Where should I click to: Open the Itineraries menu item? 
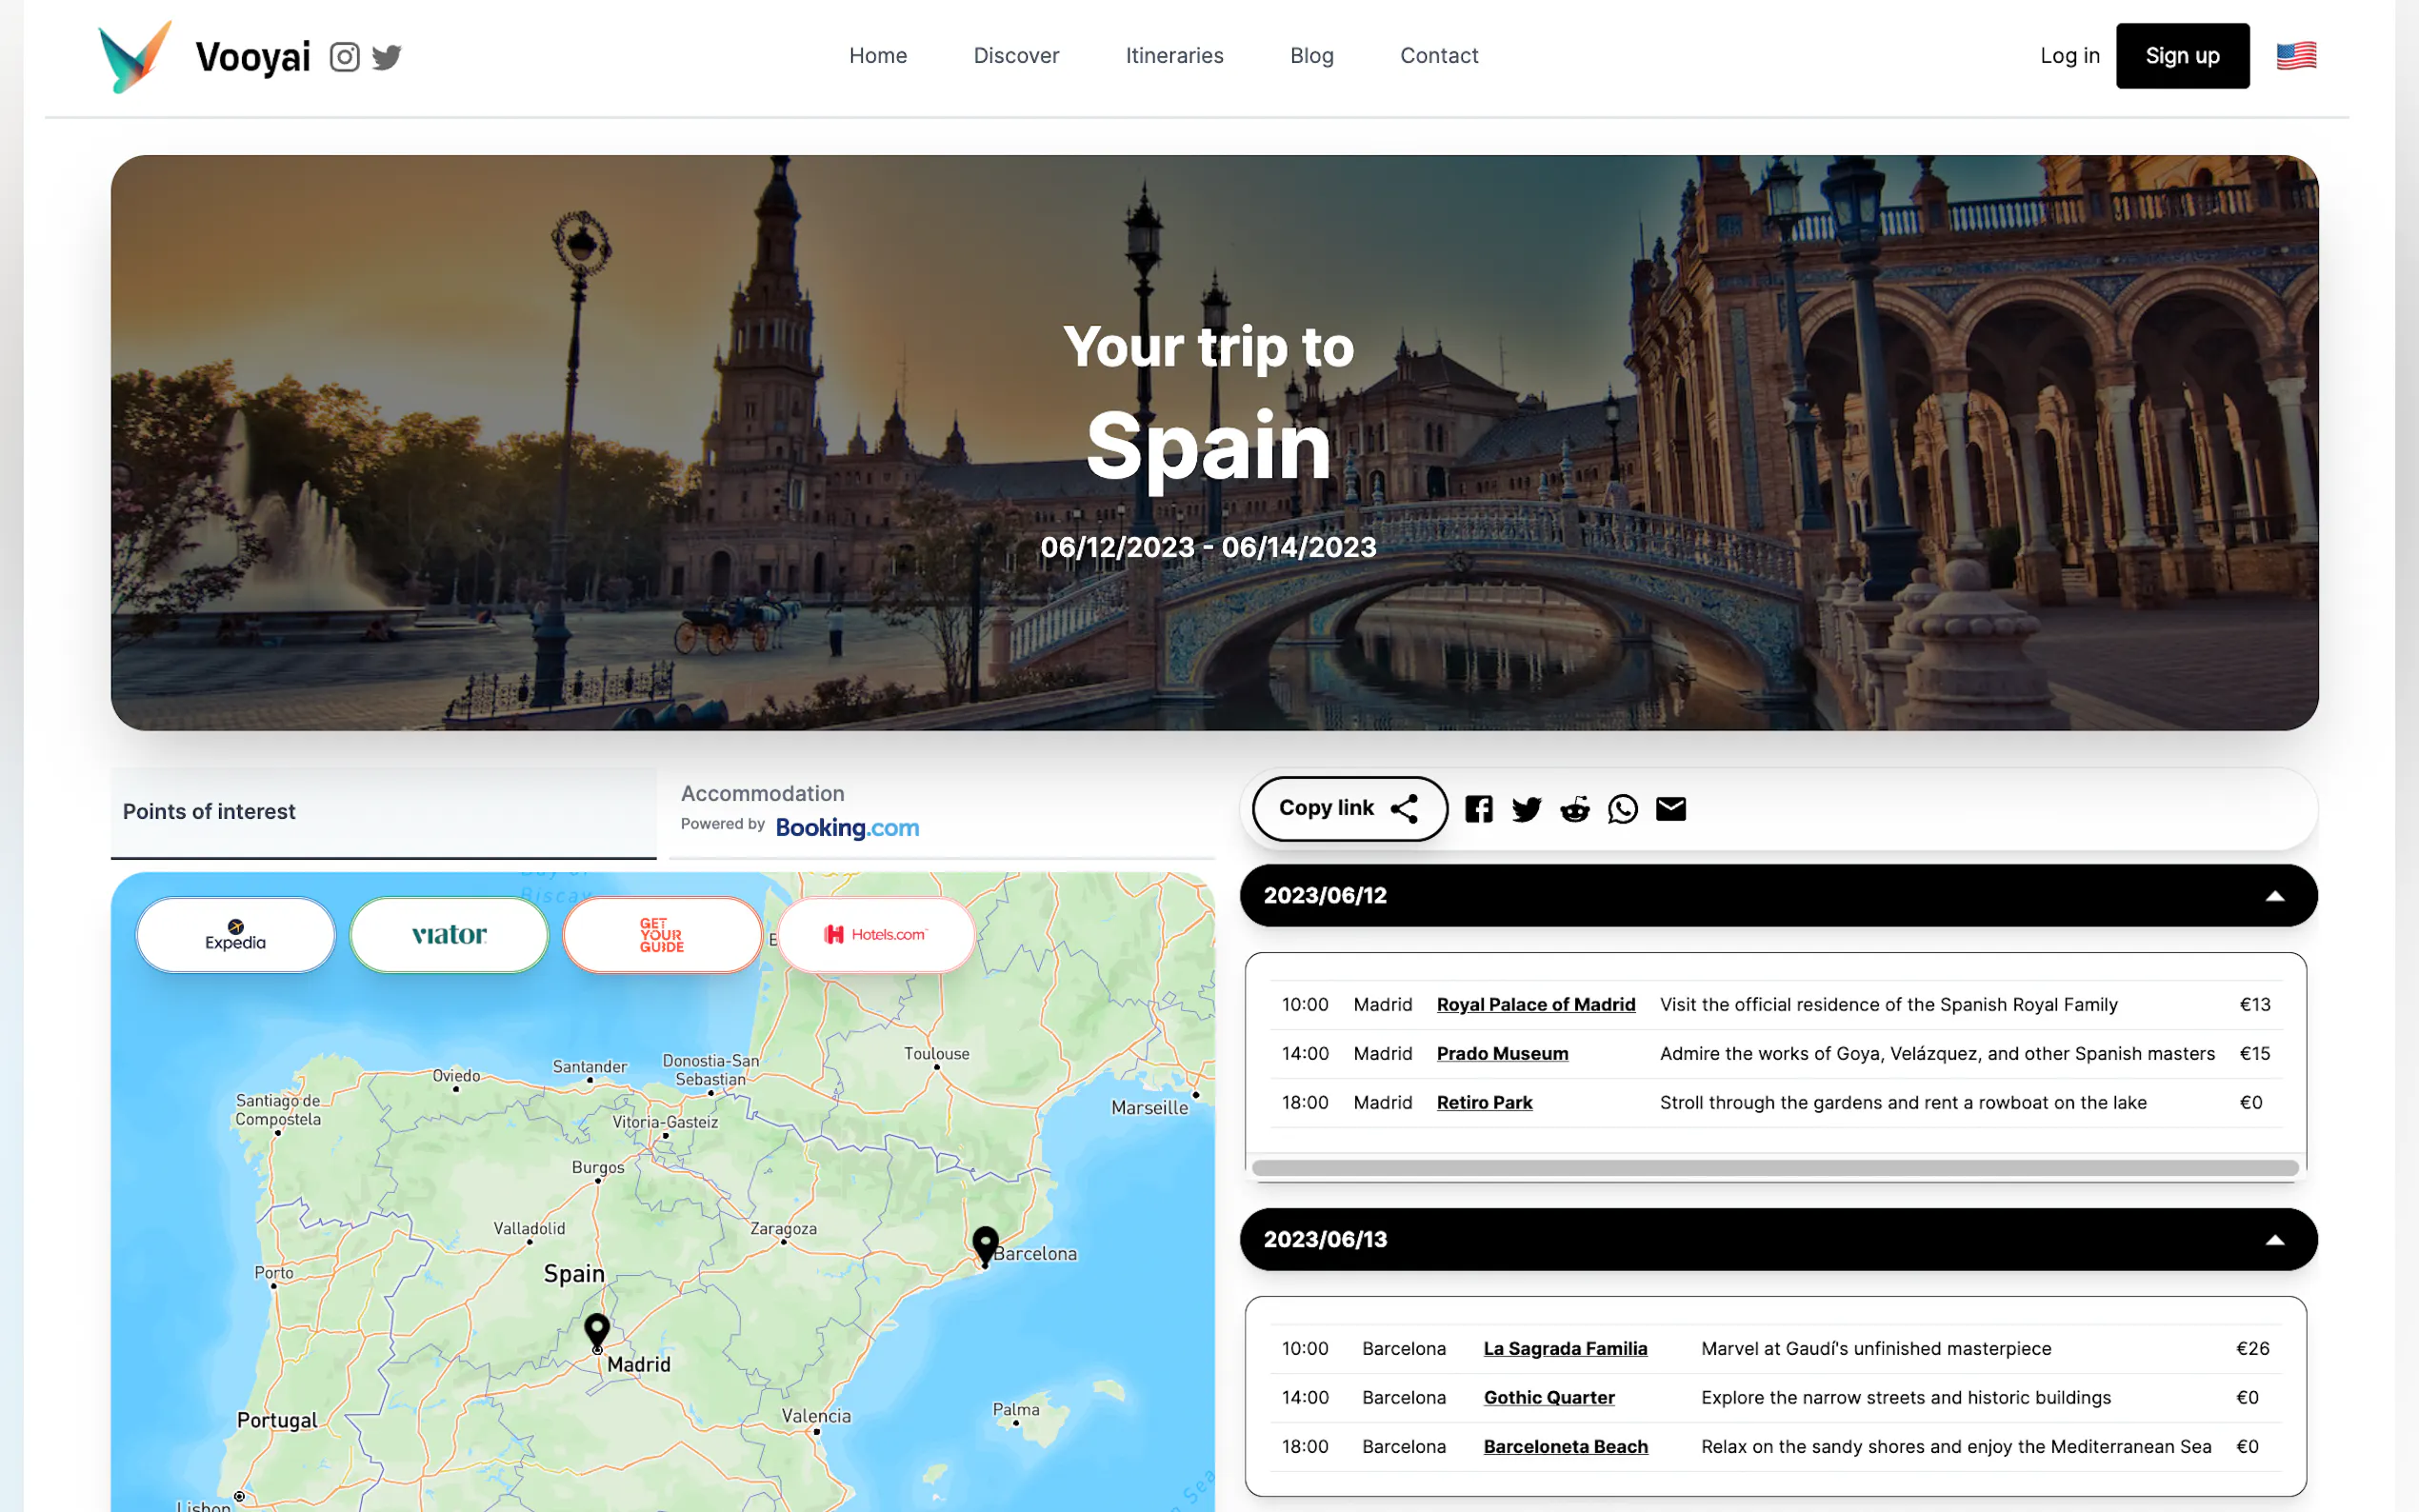(1174, 56)
